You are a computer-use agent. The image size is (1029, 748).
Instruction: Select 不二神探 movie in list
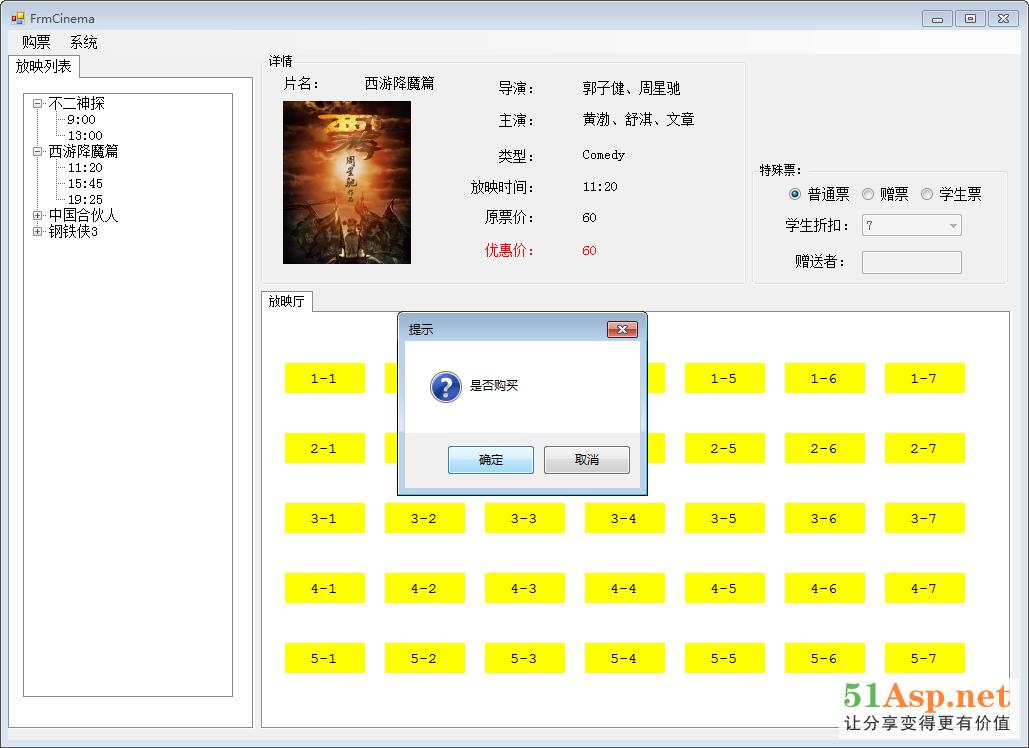[x=76, y=103]
